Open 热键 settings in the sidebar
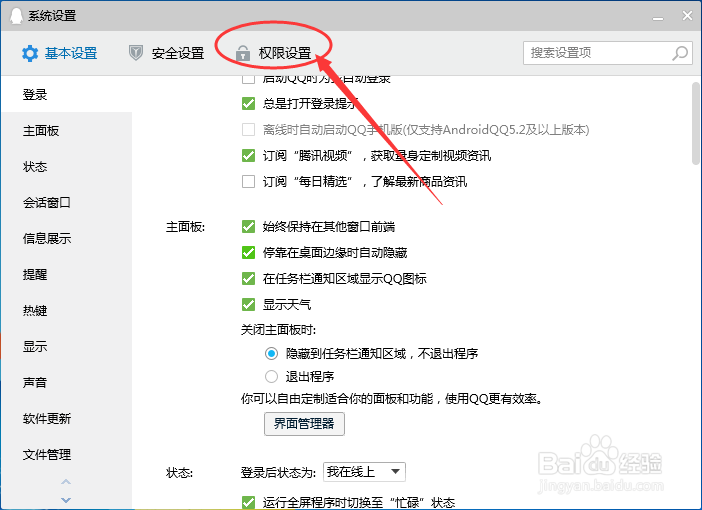 pyautogui.click(x=66, y=310)
